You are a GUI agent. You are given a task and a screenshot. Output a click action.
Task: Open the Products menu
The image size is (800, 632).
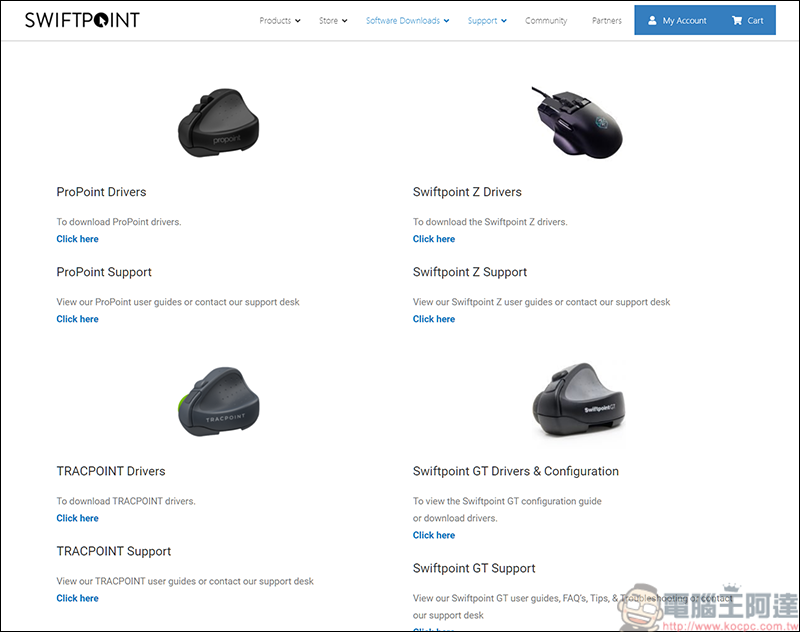[x=280, y=20]
